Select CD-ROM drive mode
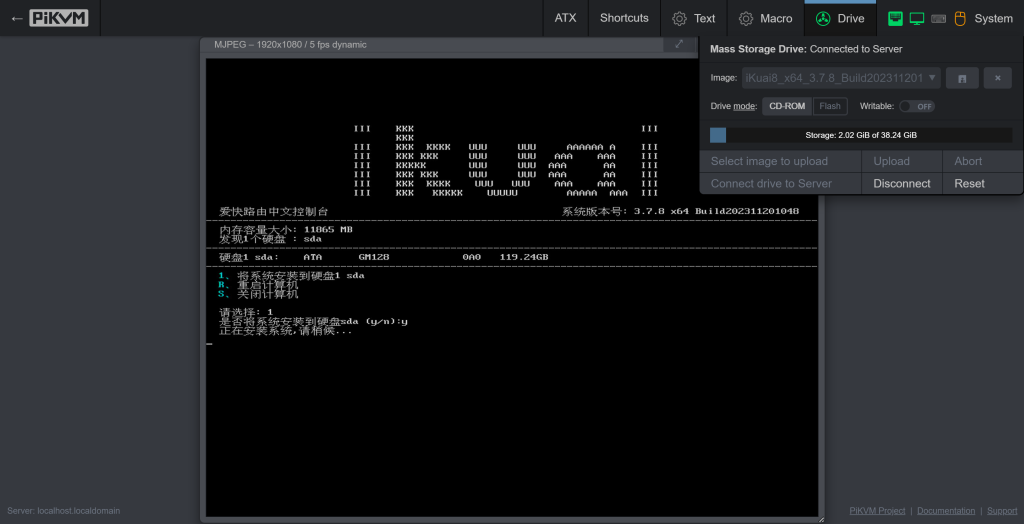This screenshot has height=524, width=1024. click(x=787, y=106)
